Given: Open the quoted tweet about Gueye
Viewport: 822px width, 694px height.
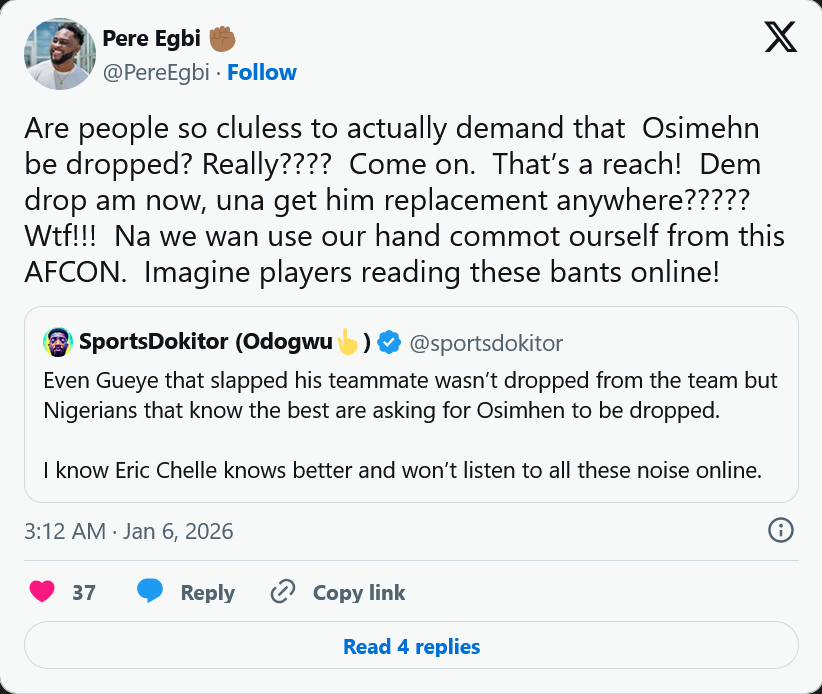Looking at the screenshot, I should [x=411, y=425].
